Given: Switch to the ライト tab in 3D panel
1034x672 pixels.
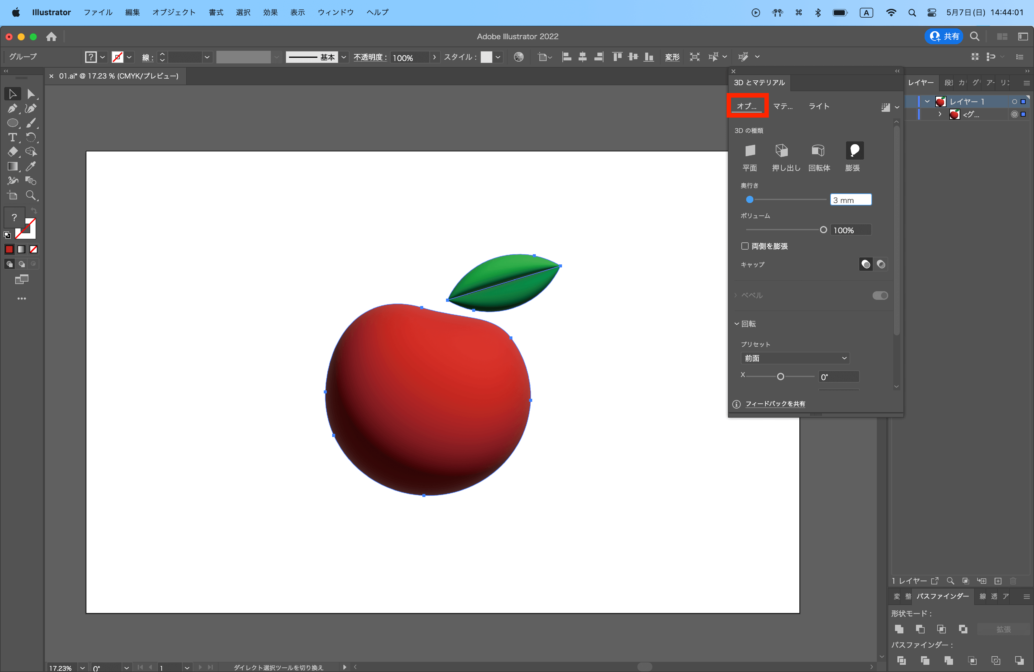Looking at the screenshot, I should pyautogui.click(x=819, y=106).
